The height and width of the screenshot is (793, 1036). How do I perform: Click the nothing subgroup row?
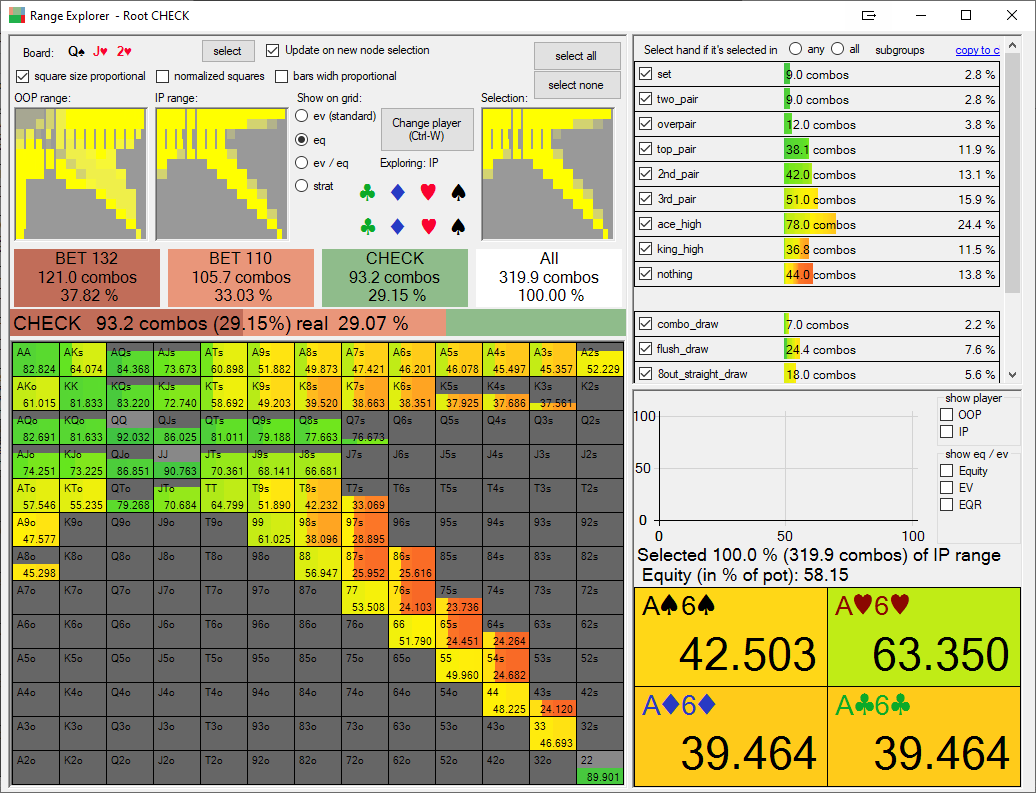(817, 274)
